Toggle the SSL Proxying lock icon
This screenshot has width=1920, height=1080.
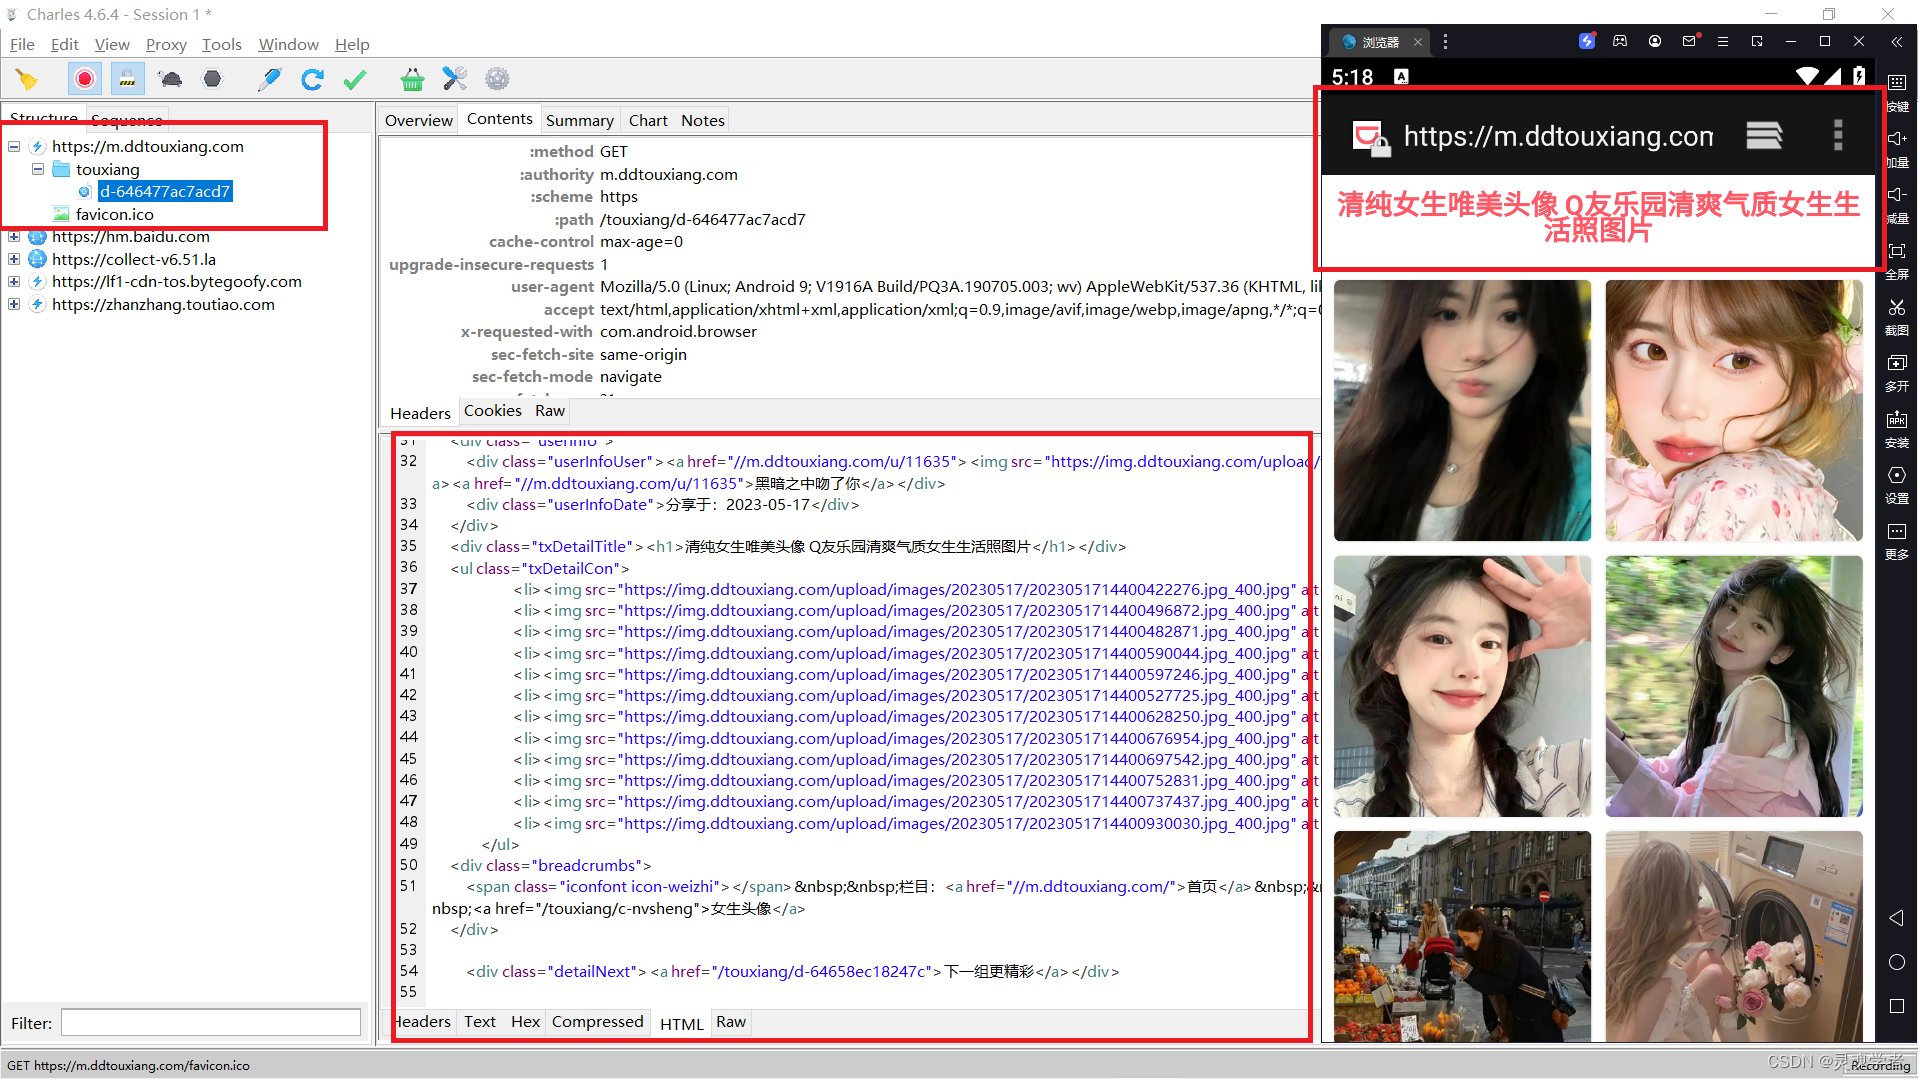coord(127,79)
